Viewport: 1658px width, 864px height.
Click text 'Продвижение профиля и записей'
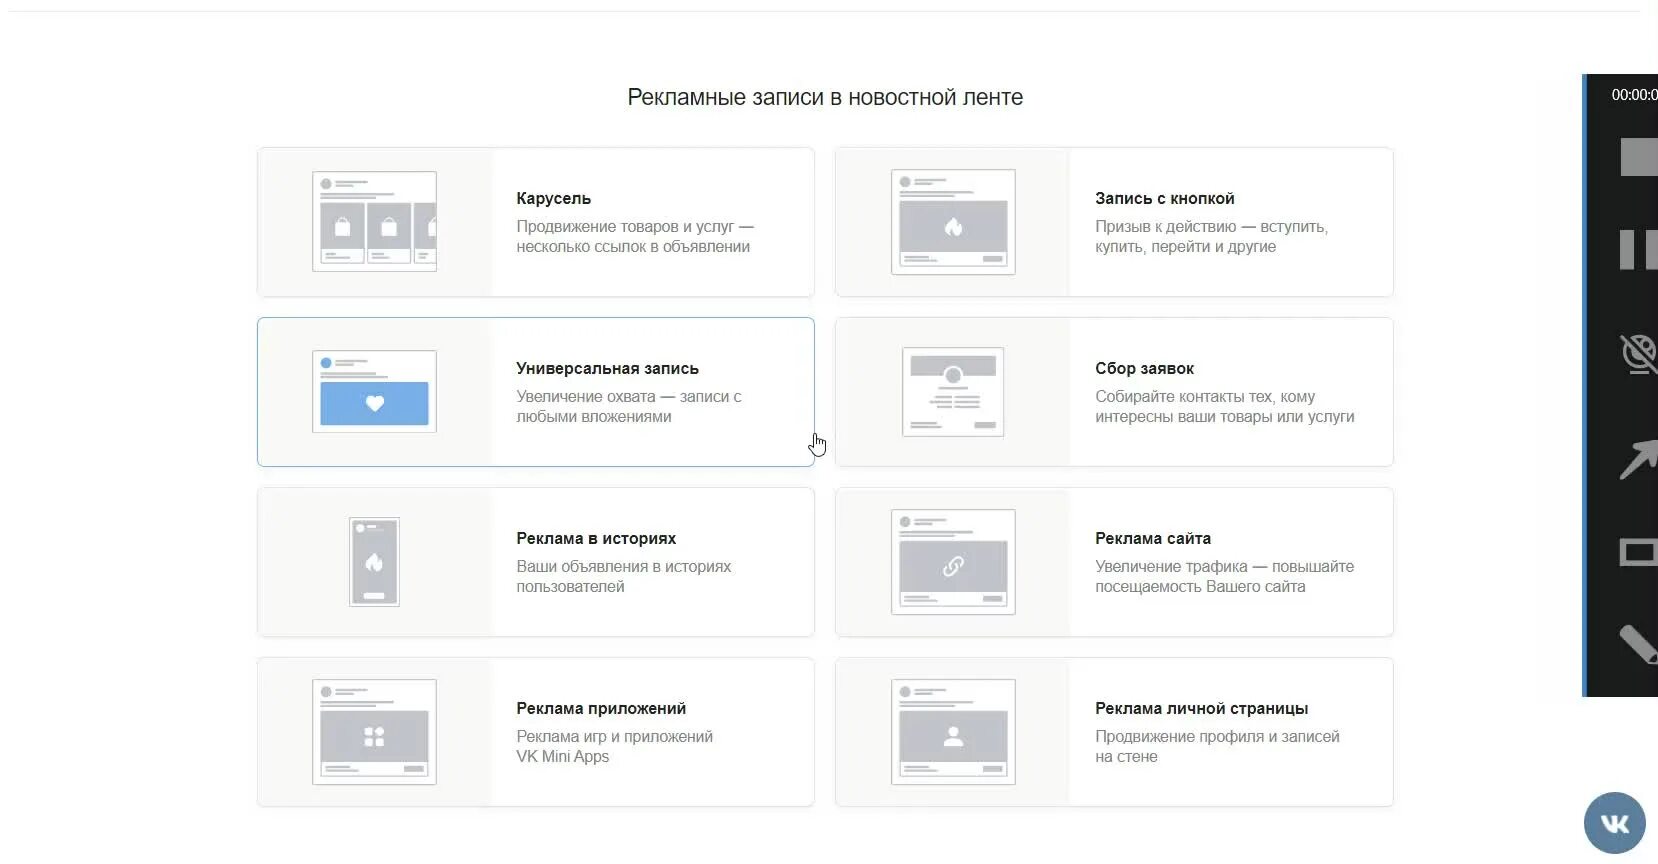[x=1217, y=737]
